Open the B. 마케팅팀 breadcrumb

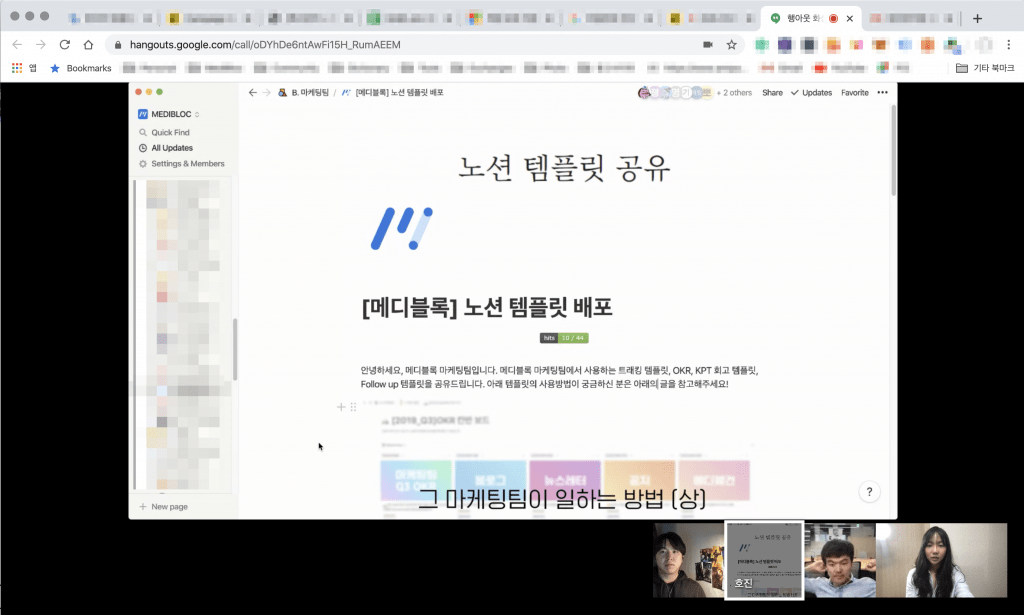point(304,93)
